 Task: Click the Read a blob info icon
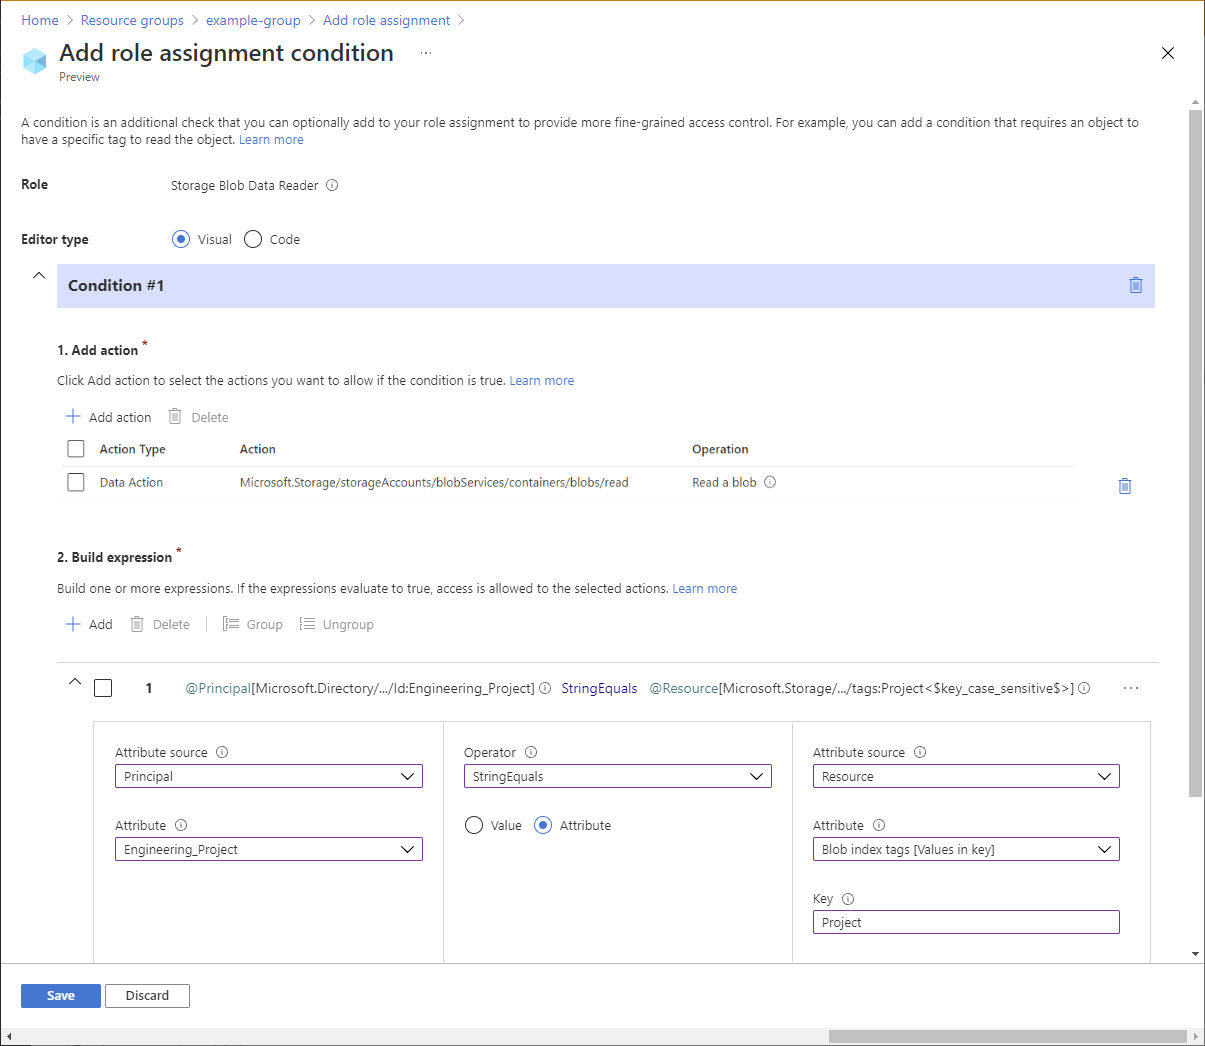tap(769, 482)
